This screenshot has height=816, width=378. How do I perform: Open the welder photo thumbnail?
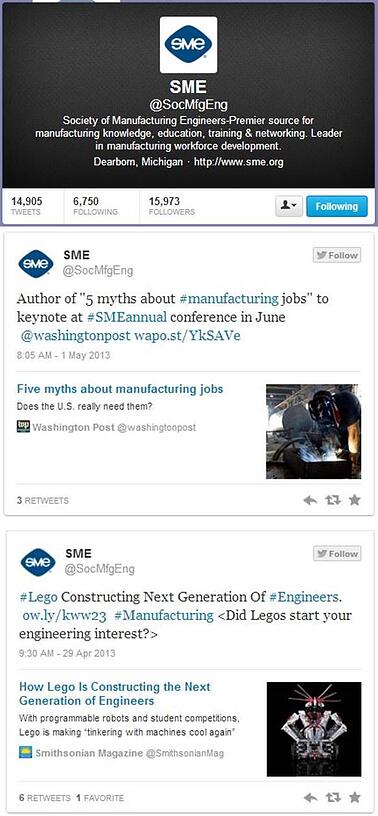[313, 431]
